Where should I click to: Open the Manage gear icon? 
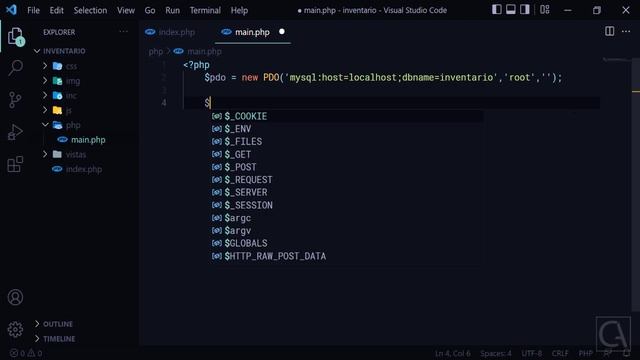coord(16,329)
